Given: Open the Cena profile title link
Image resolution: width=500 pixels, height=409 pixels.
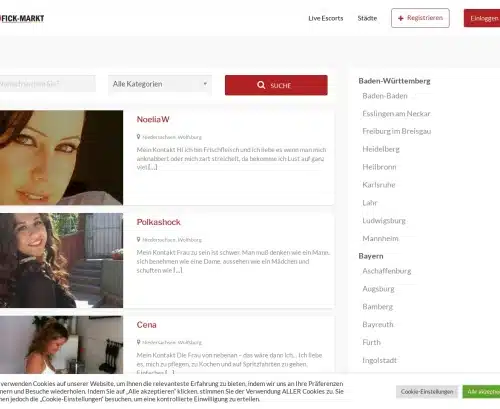Looking at the screenshot, I should tap(147, 325).
